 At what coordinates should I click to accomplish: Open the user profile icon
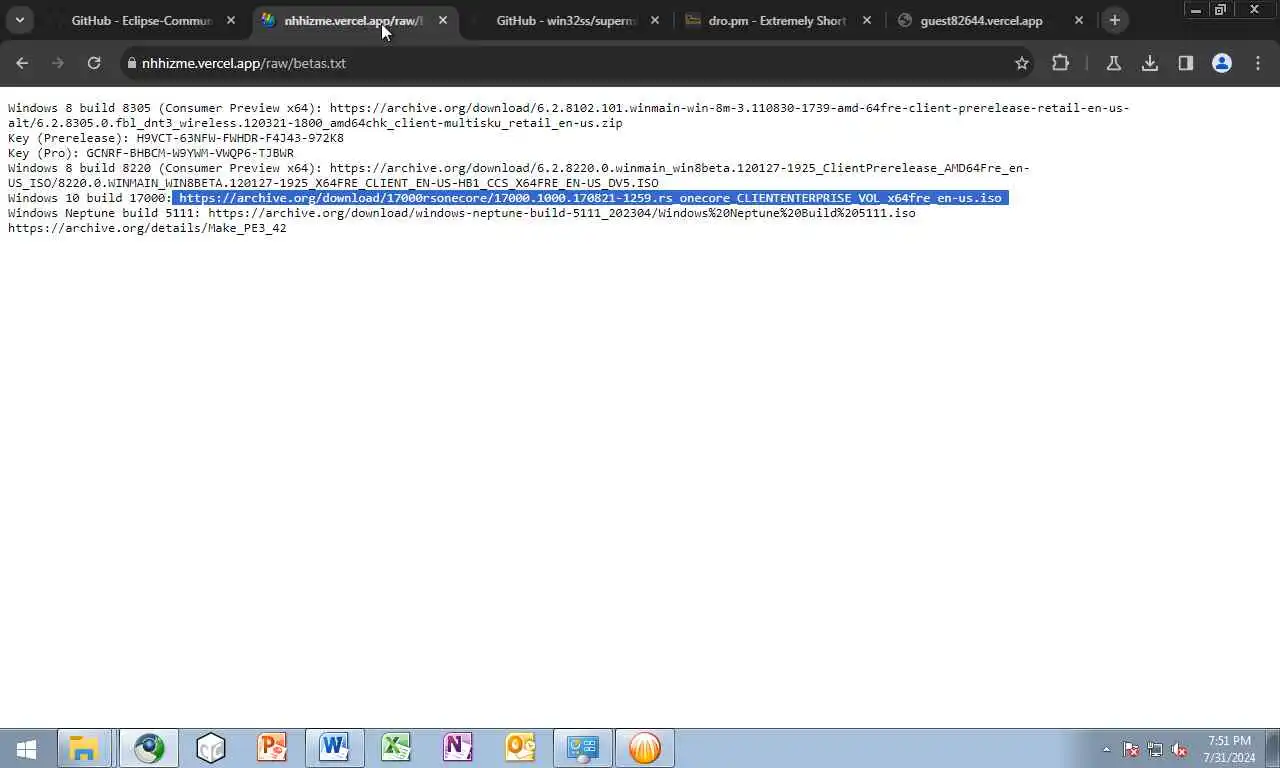[x=1222, y=63]
